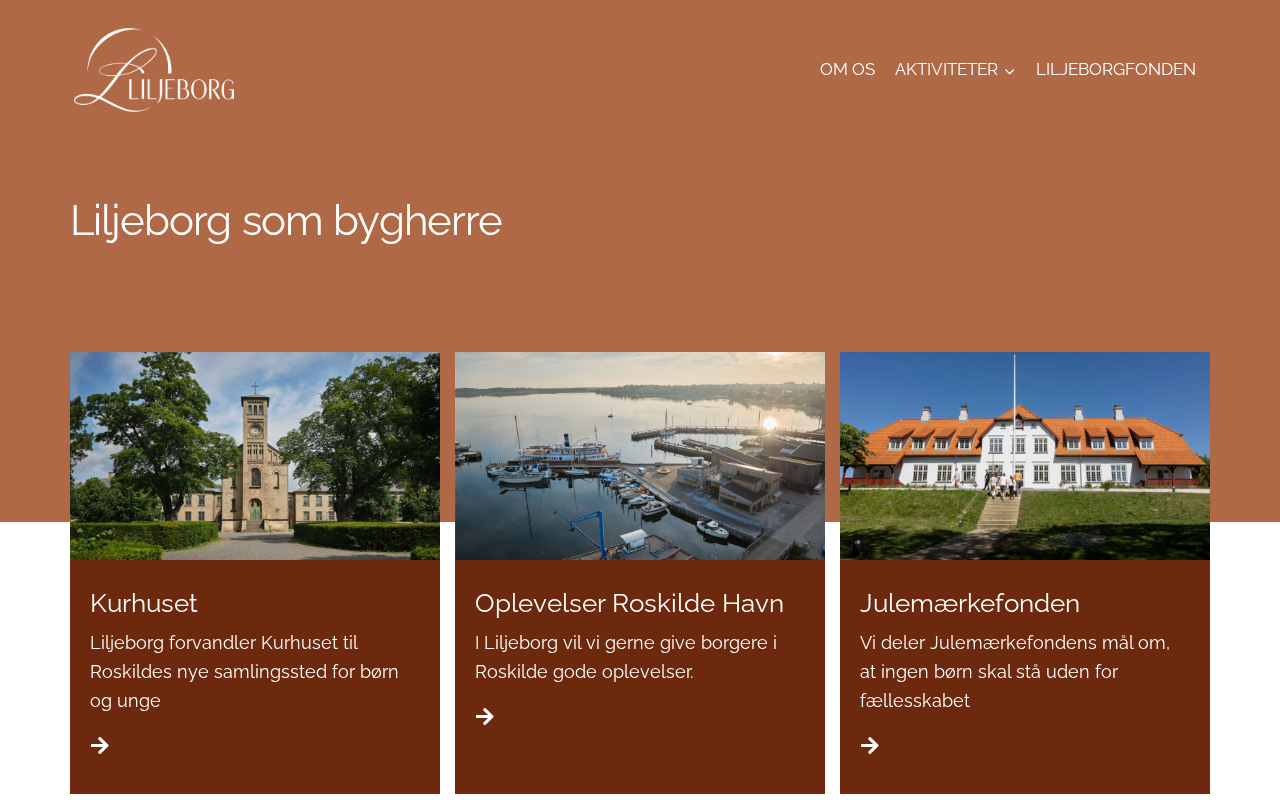This screenshot has width=1280, height=800.
Task: Expand the AKTIVITETER dropdown chevron
Action: pos(1010,70)
